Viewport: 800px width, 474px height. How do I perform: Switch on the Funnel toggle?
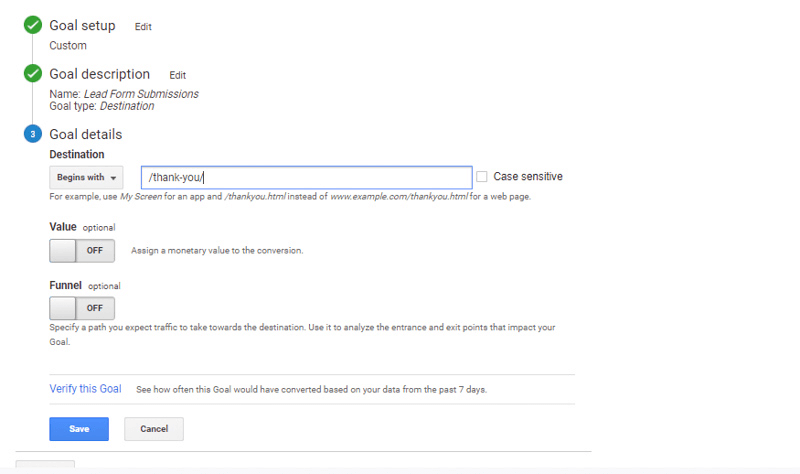tap(82, 308)
